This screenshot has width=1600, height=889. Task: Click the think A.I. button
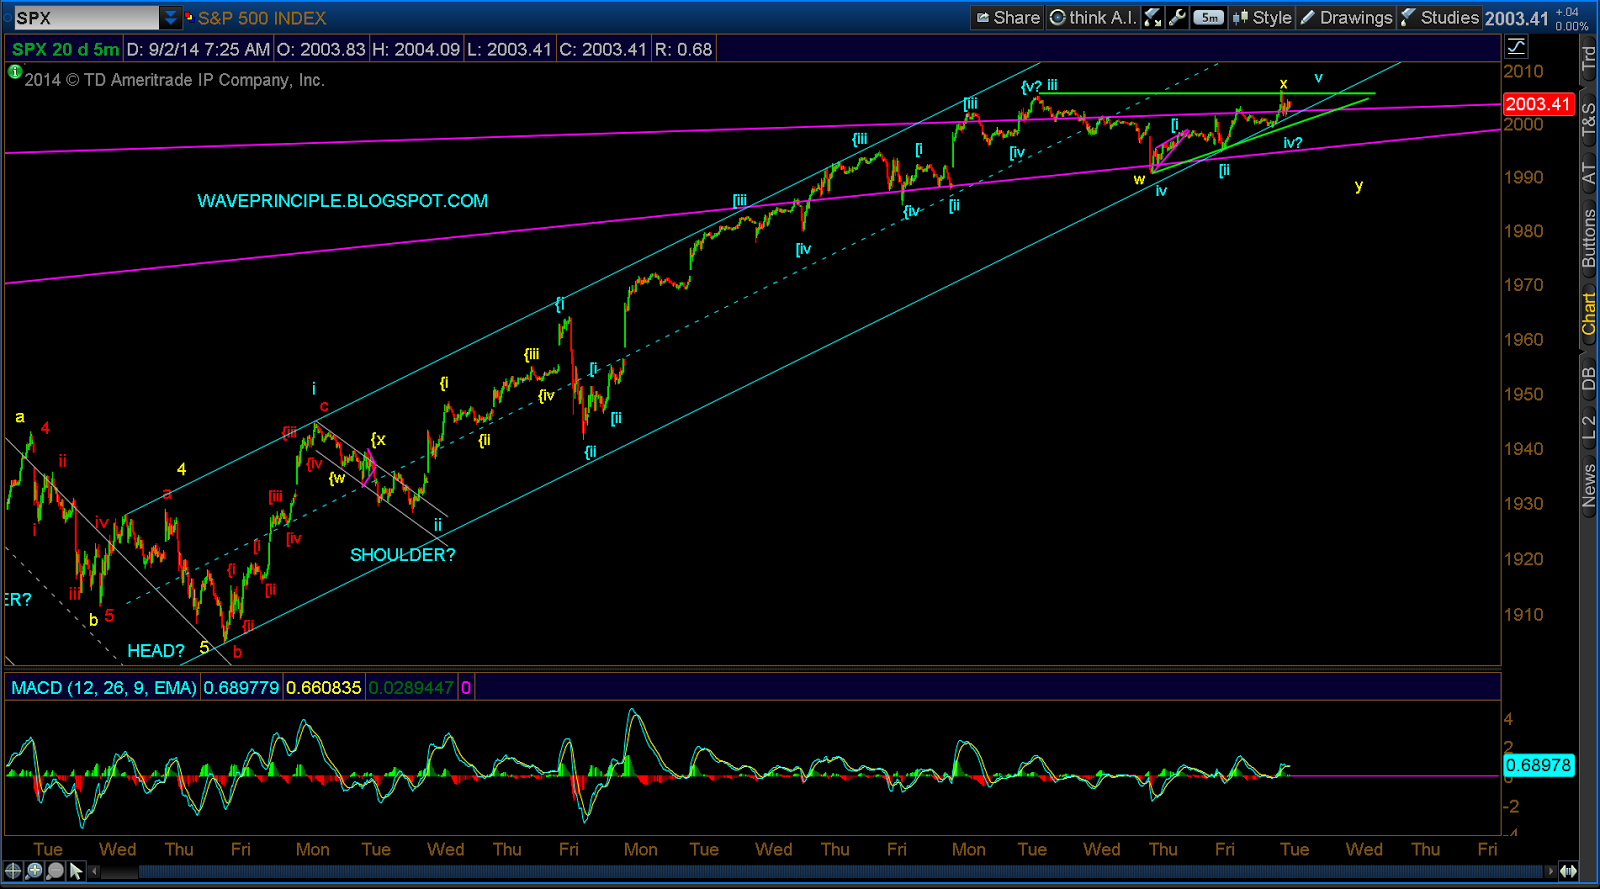[1092, 17]
